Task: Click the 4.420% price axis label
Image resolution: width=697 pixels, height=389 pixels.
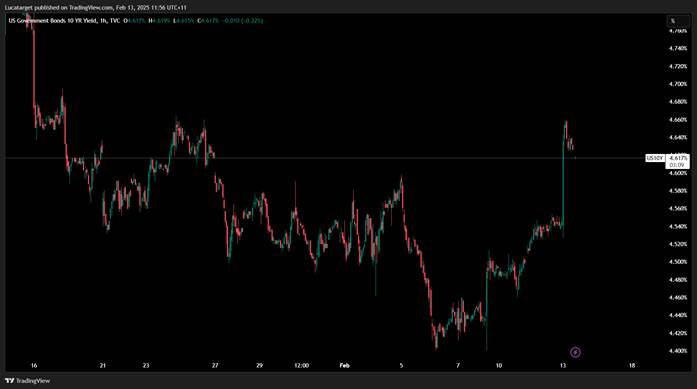Action: [678, 333]
